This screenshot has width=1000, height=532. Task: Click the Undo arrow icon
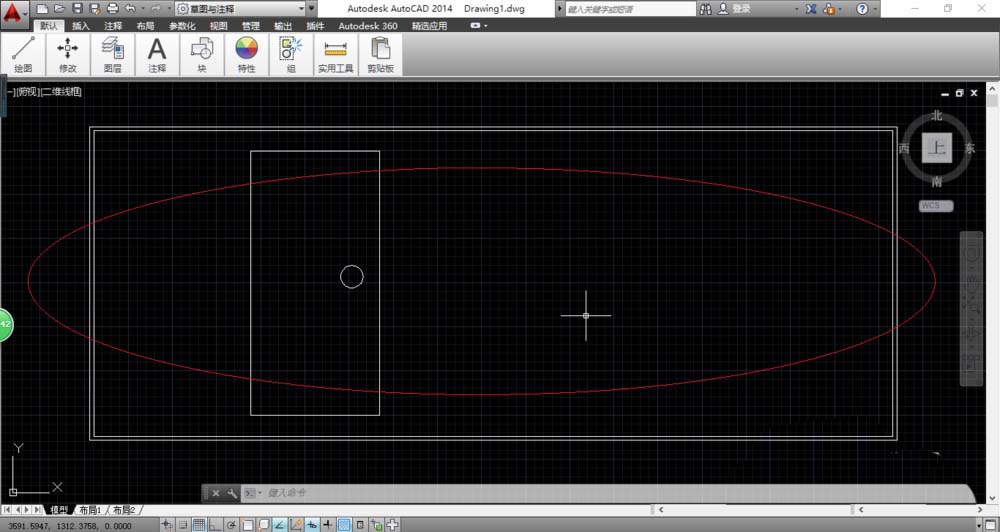point(131,9)
